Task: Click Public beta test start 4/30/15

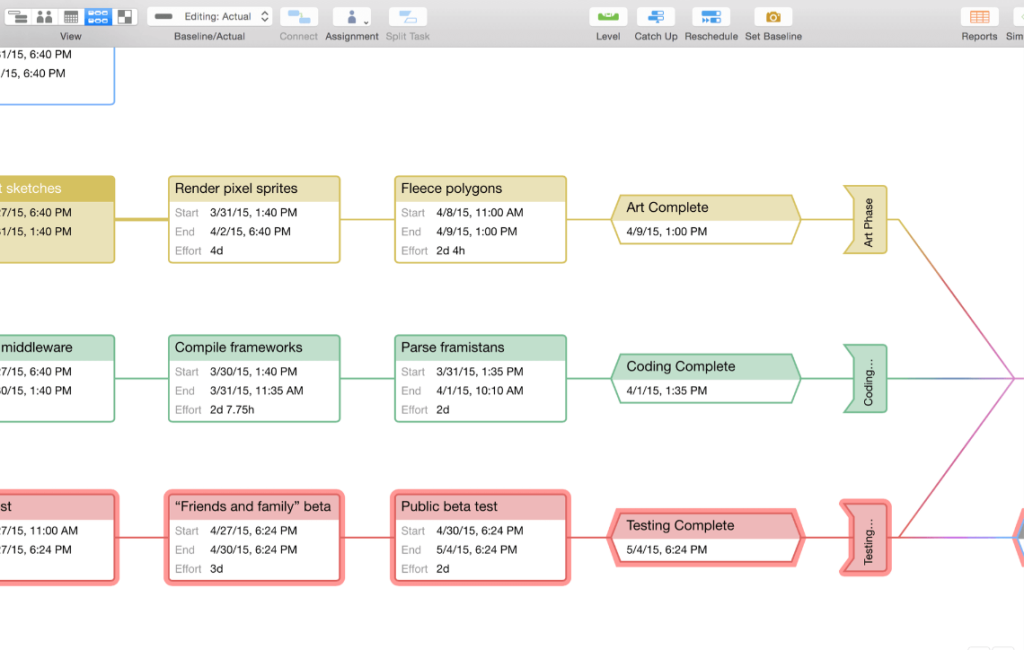Action: pyautogui.click(x=479, y=530)
